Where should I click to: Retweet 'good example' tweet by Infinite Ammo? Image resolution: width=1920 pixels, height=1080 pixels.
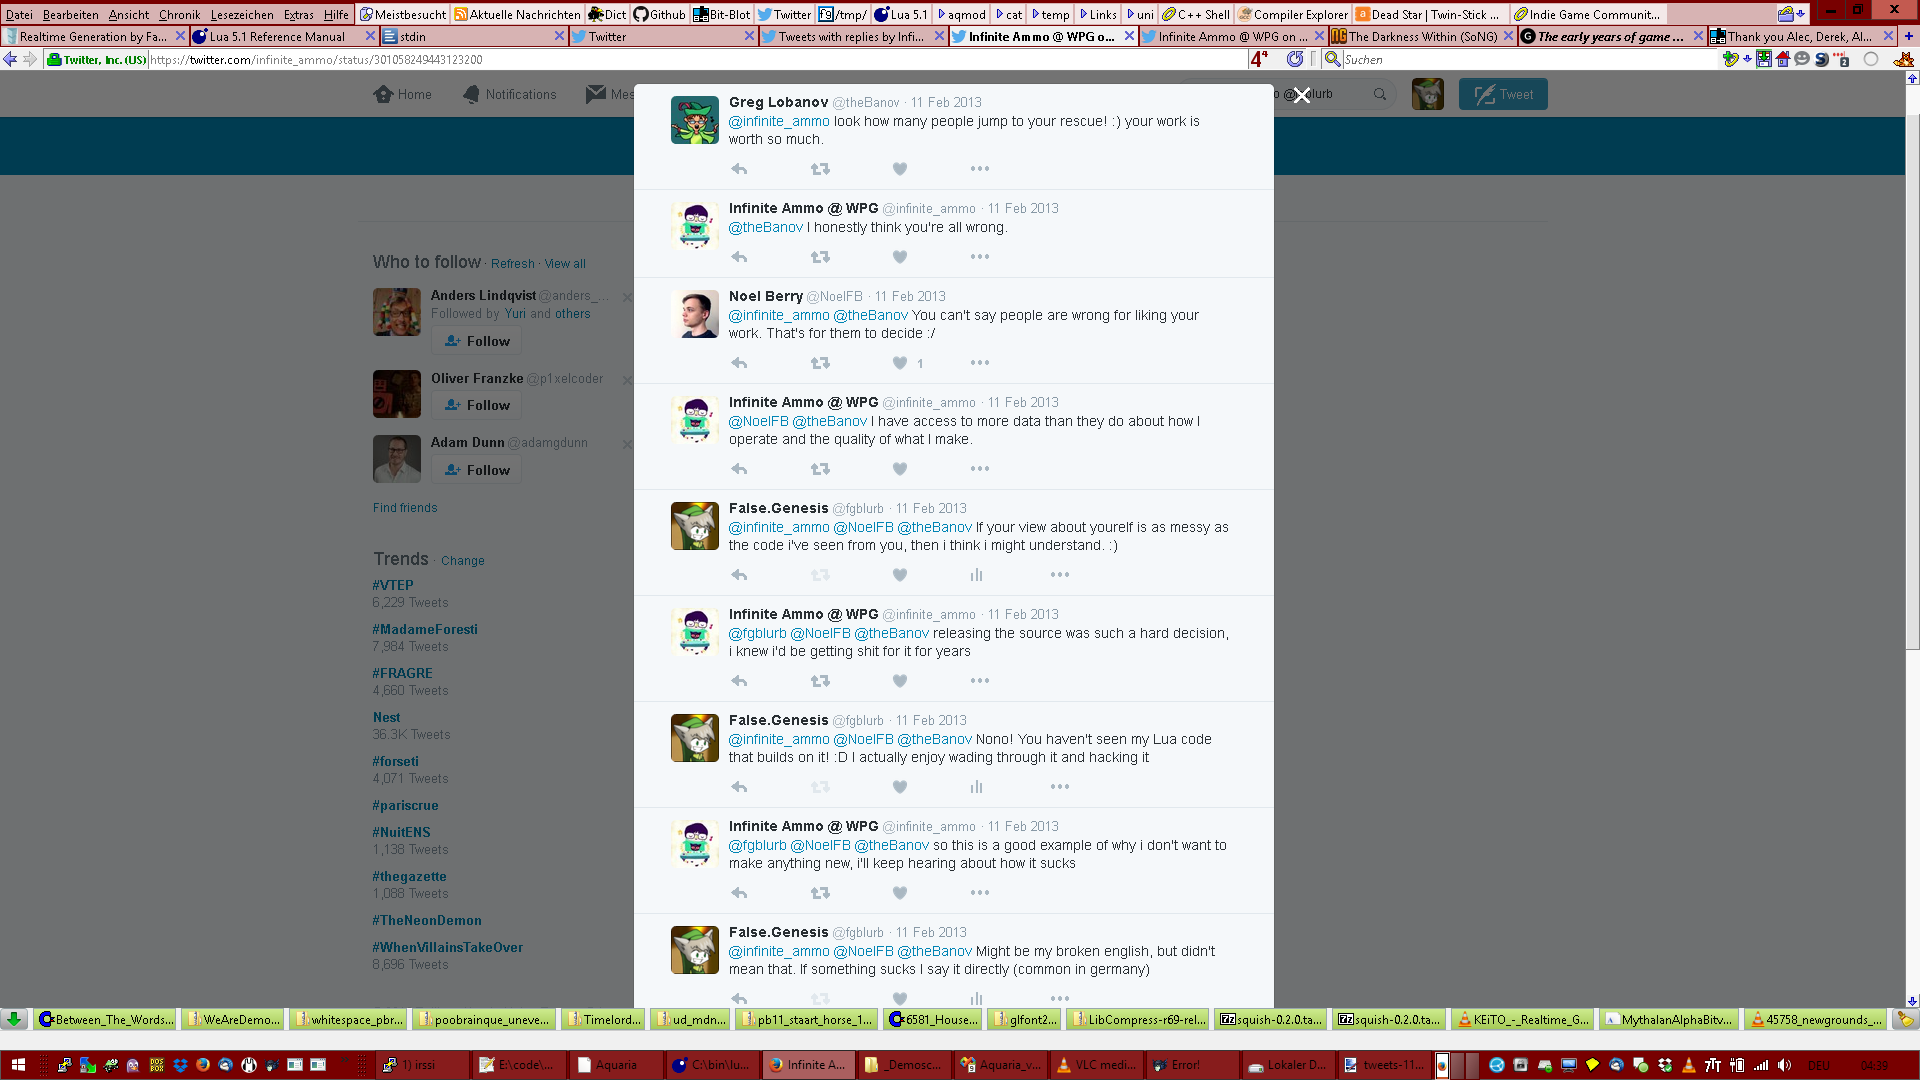[820, 893]
